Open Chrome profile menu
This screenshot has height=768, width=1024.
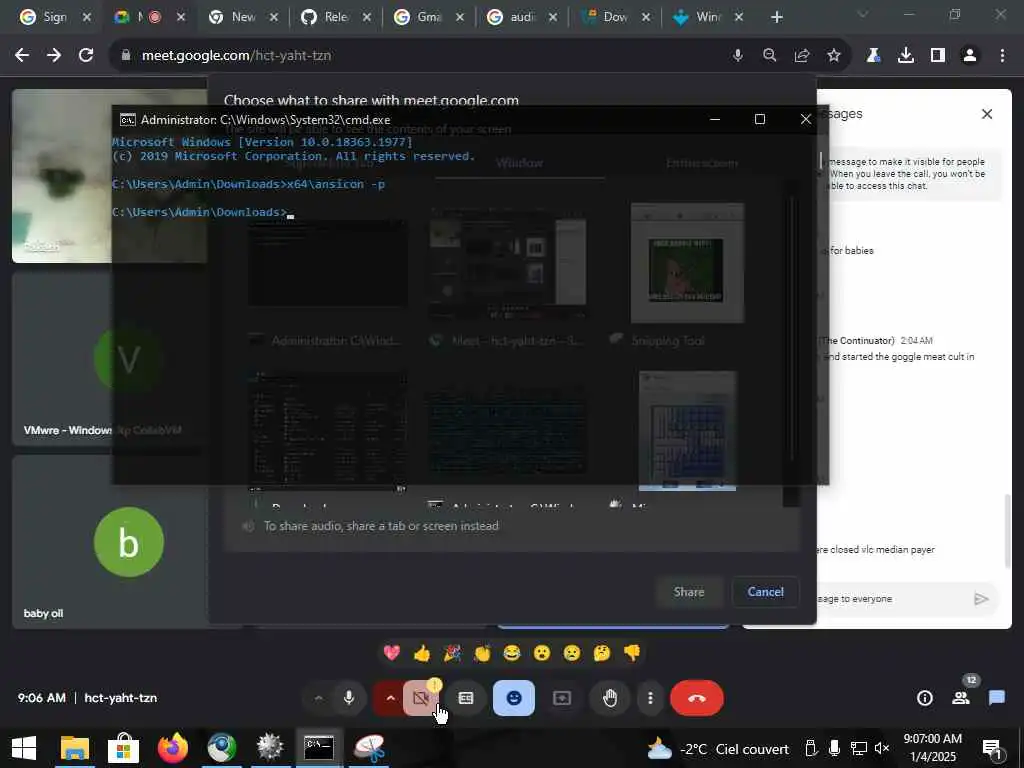click(x=970, y=56)
